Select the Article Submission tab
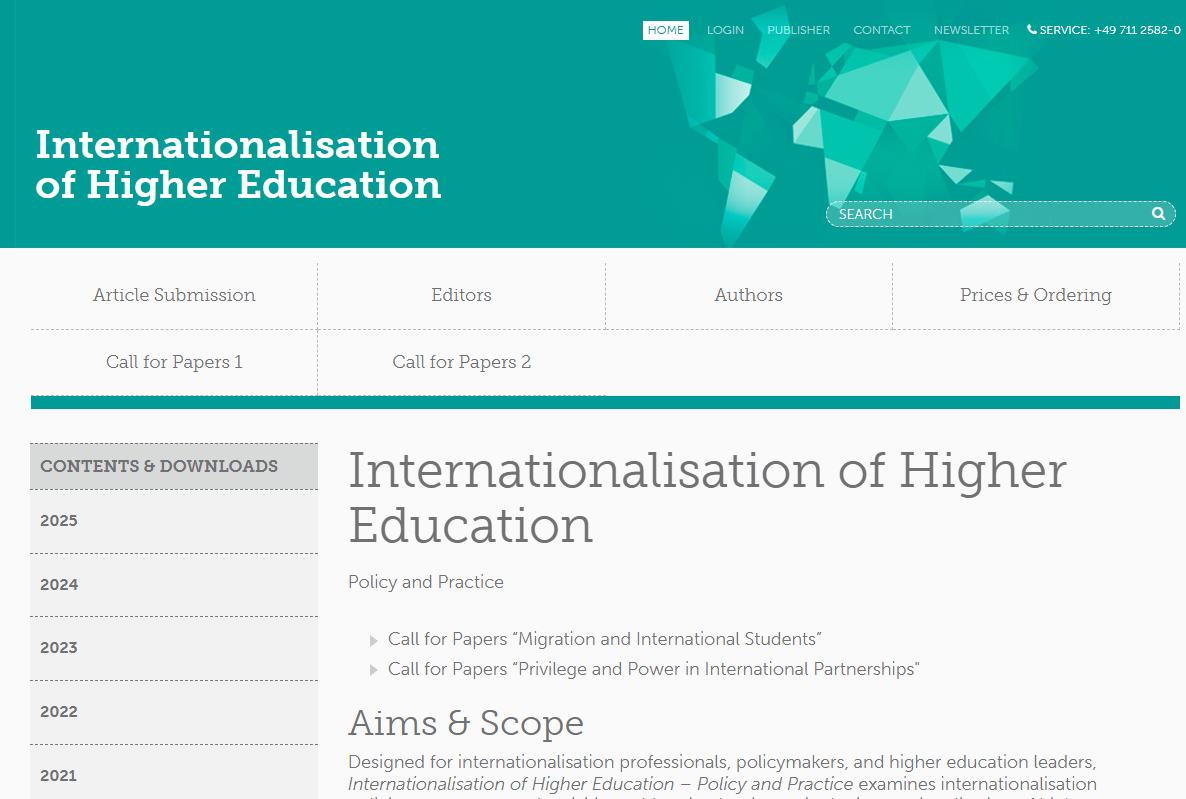The width and height of the screenshot is (1186, 799). coord(173,295)
